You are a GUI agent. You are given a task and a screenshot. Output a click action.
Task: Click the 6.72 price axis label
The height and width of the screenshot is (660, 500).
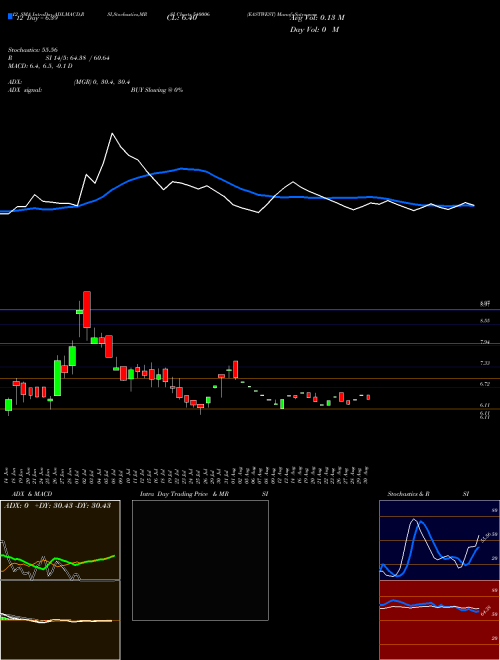(485, 384)
